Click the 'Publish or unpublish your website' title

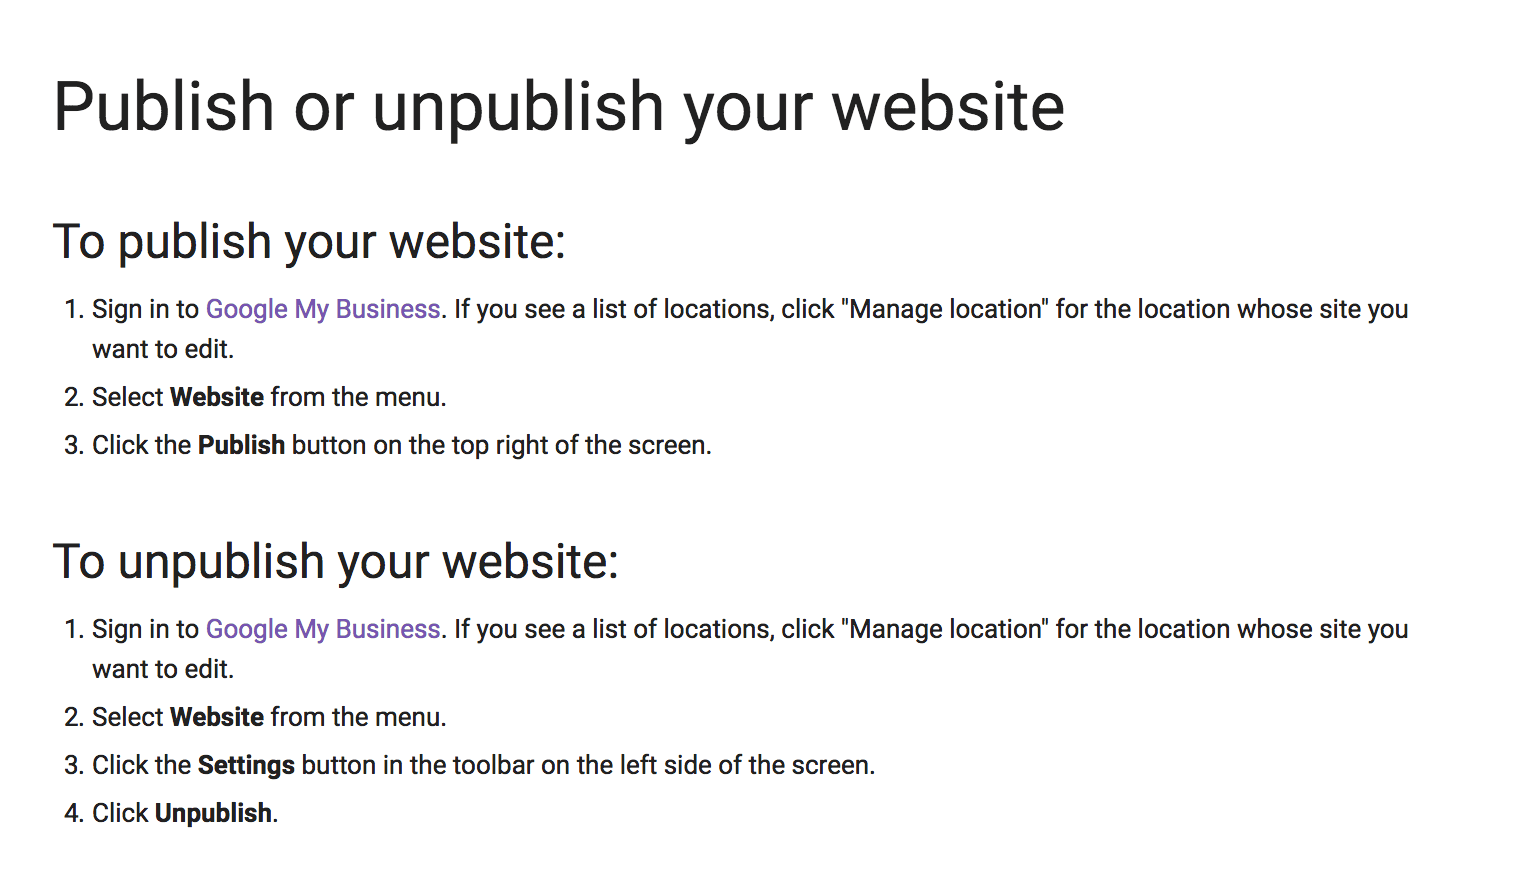559,107
